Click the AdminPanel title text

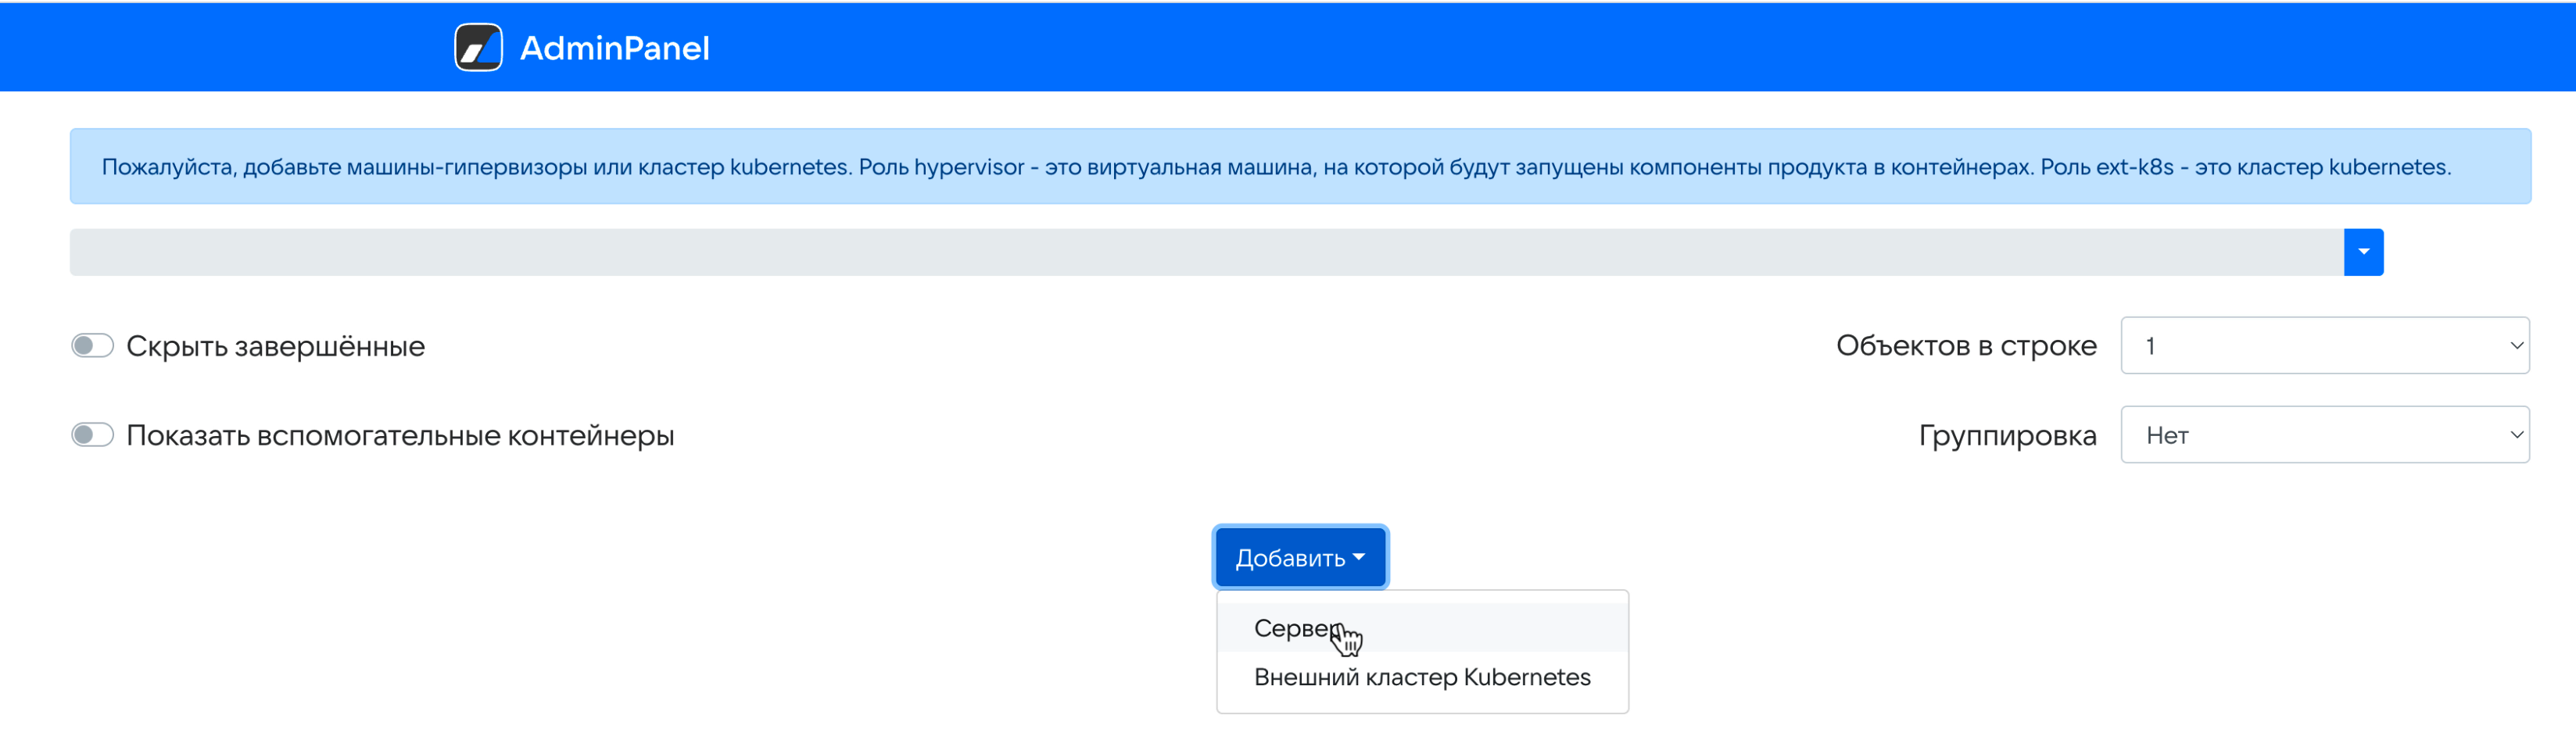click(614, 48)
